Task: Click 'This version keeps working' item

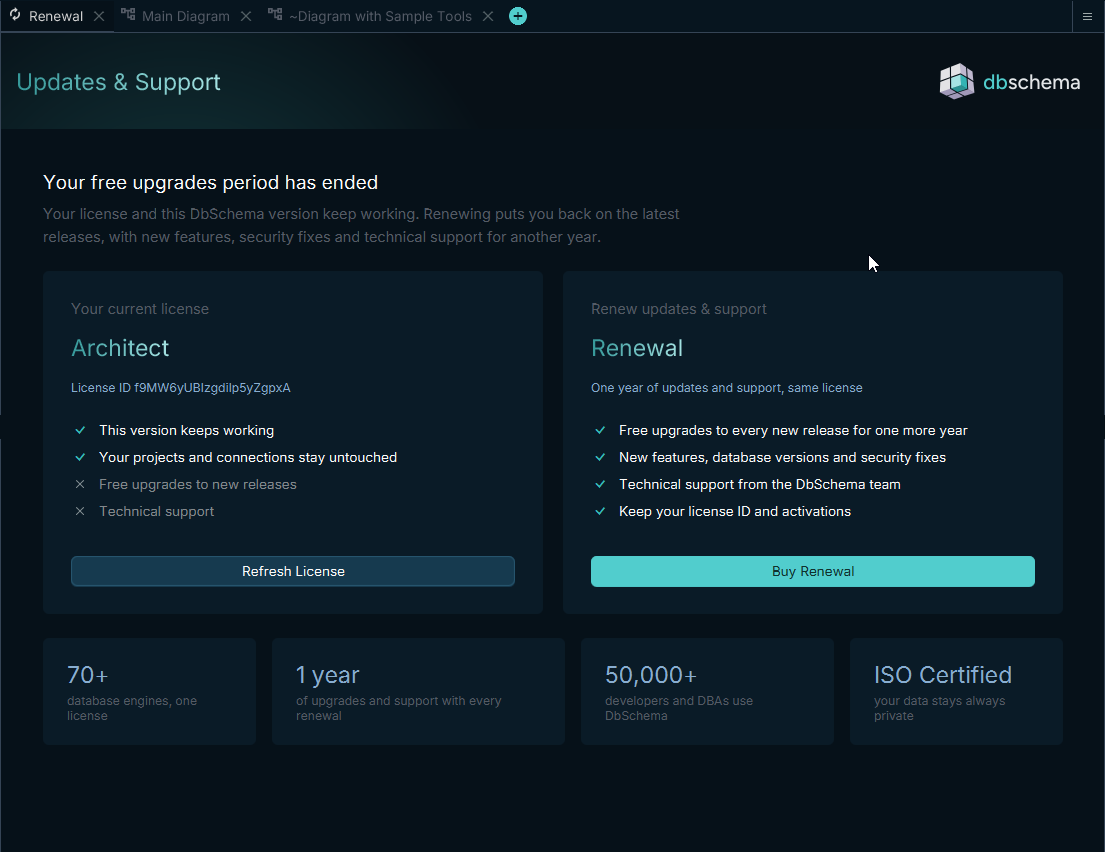Action: click(x=187, y=431)
